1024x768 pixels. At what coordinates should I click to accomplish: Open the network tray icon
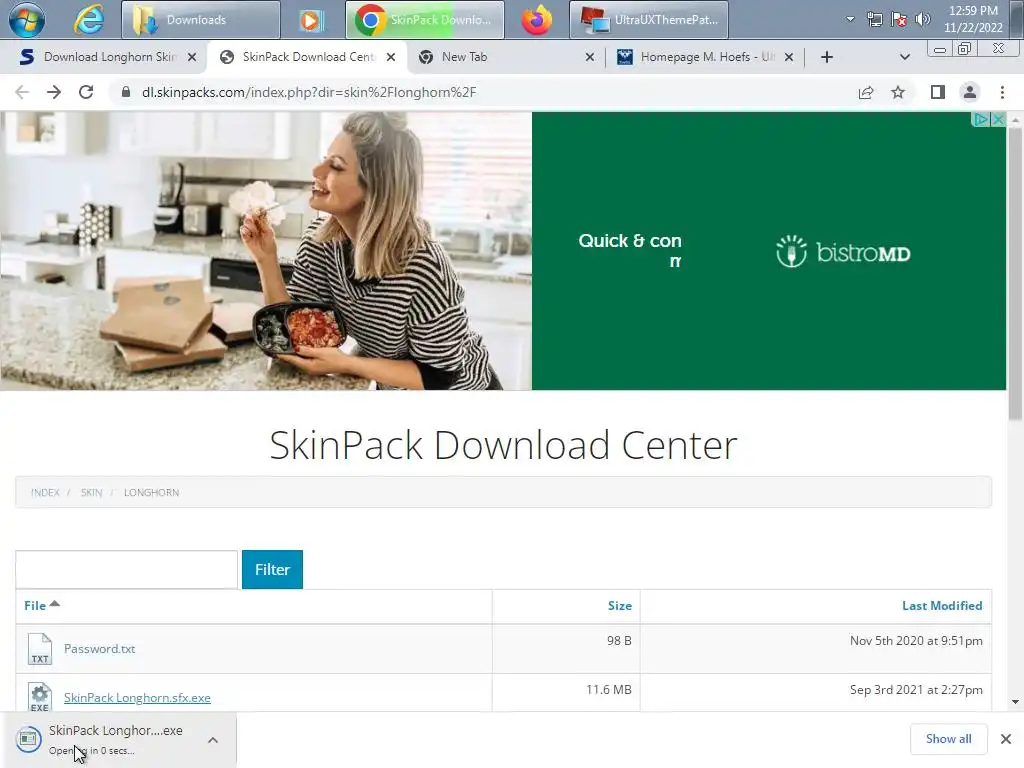(x=874, y=20)
